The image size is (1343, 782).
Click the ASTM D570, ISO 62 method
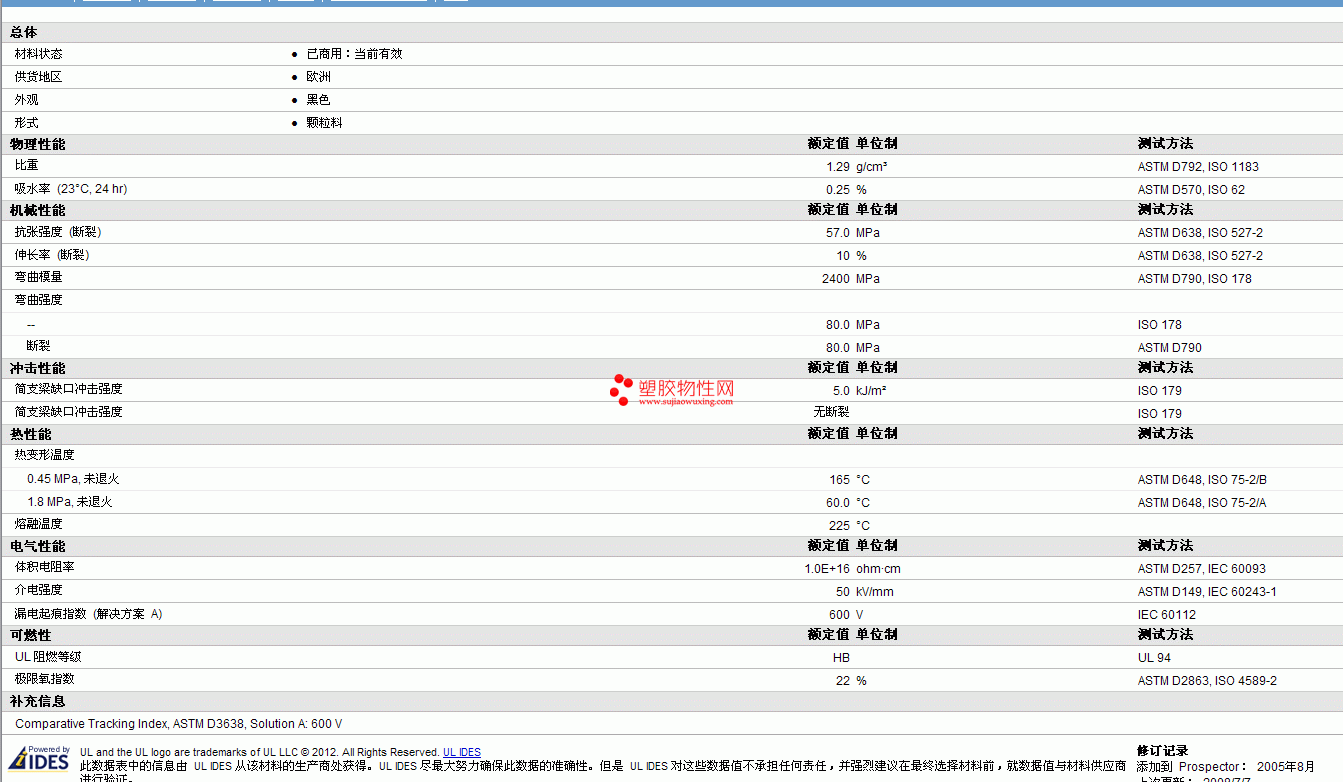pos(1191,190)
